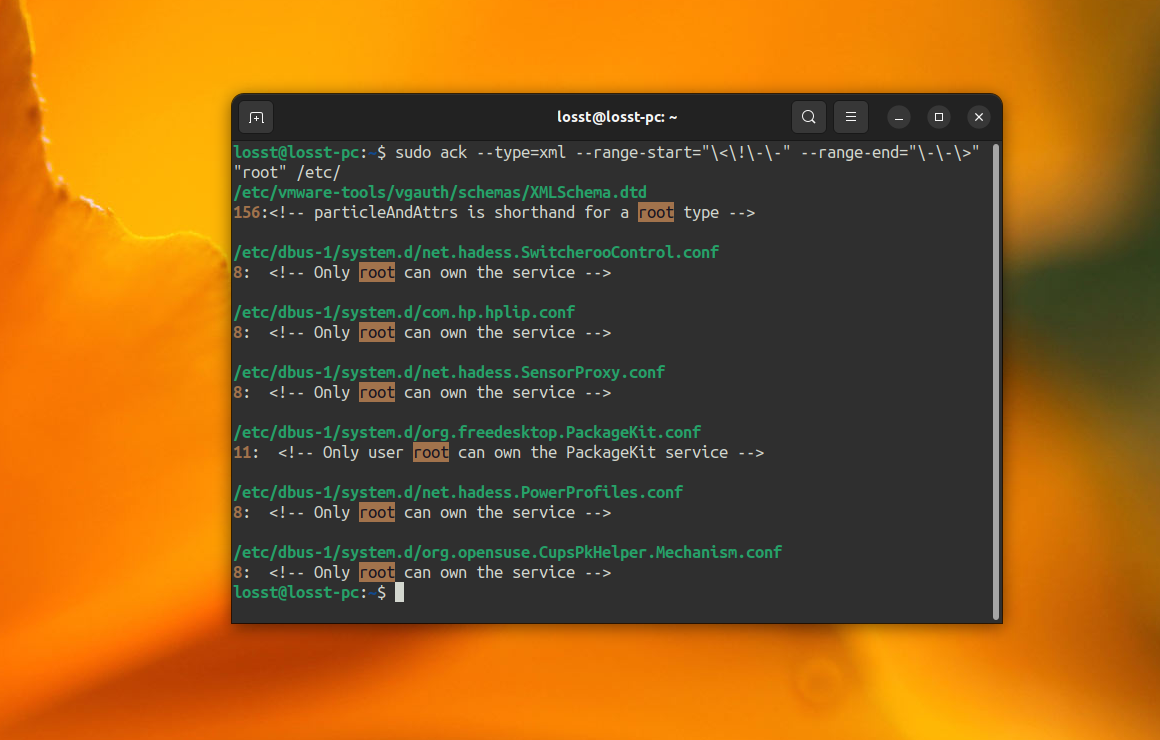Open the terminal search

click(x=808, y=117)
